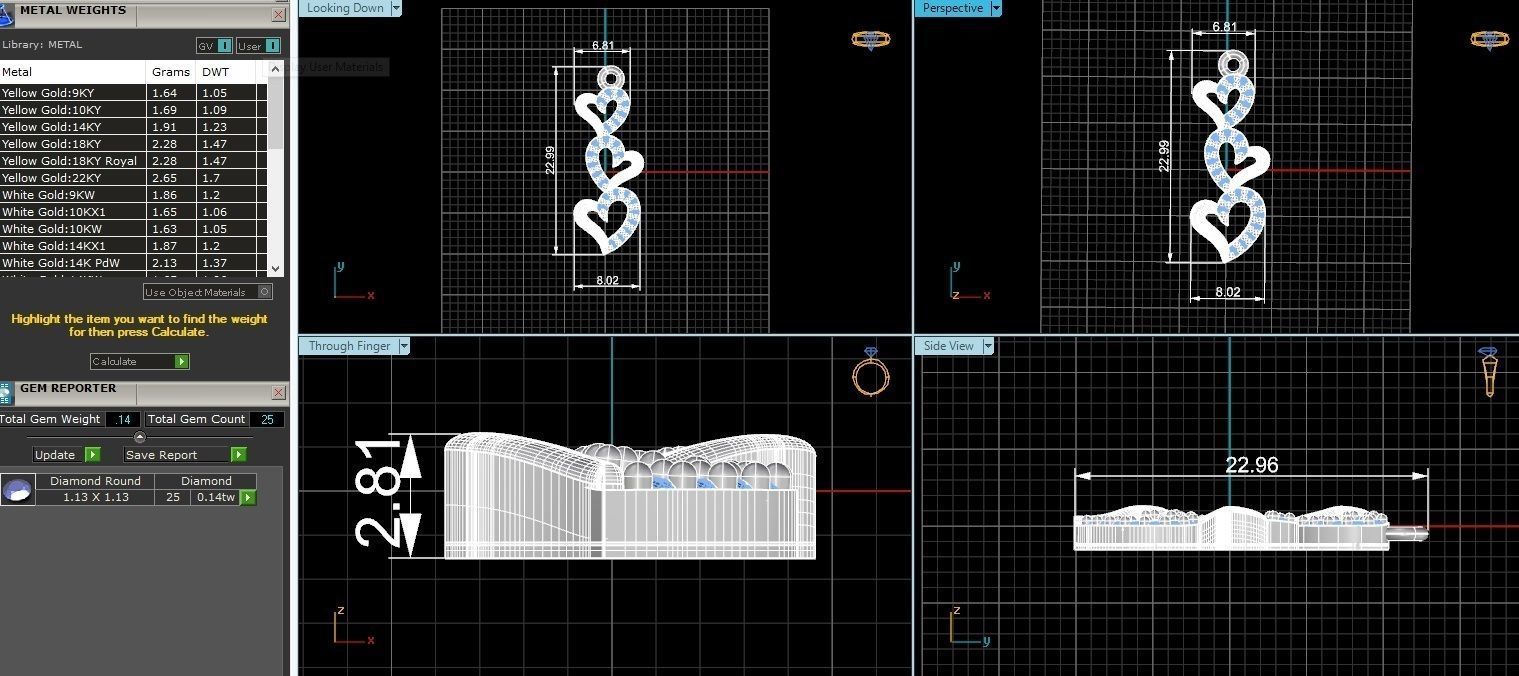1519x676 pixels.
Task: Select the Yellow Gold:10KY row
Action: [x=133, y=110]
